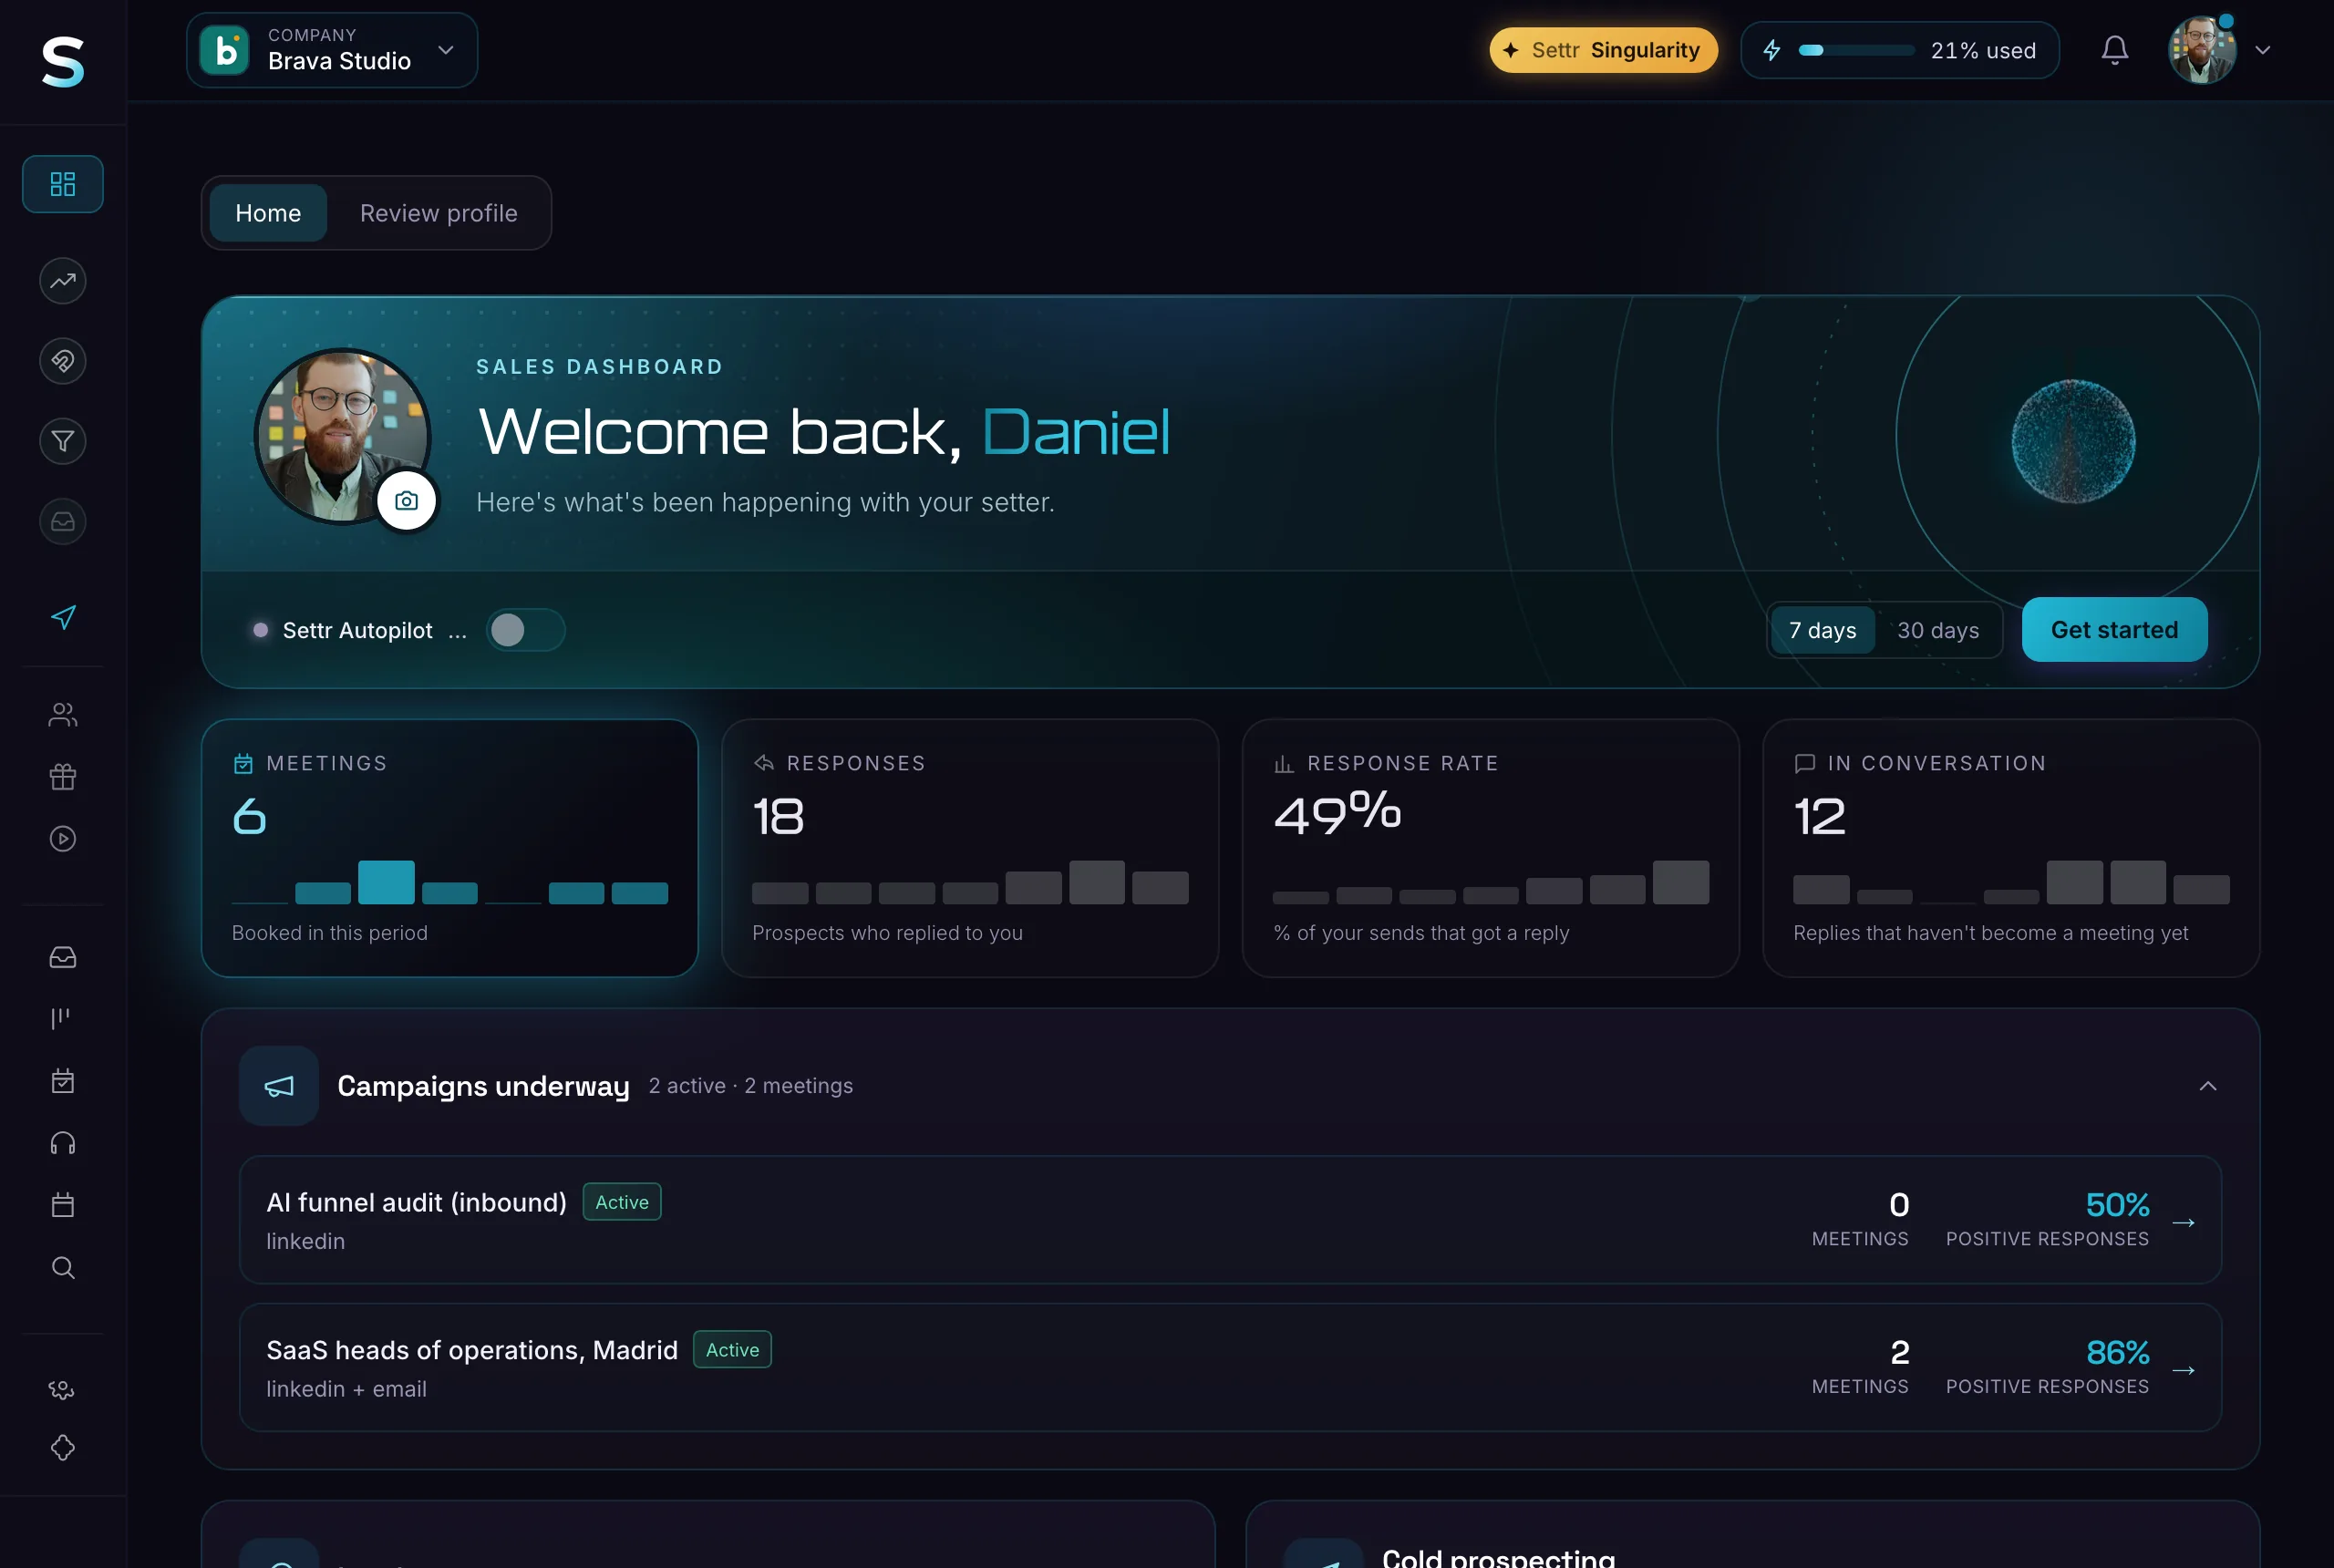Open the dashboard grid icon in sidebar
The image size is (2334, 1568).
63,184
